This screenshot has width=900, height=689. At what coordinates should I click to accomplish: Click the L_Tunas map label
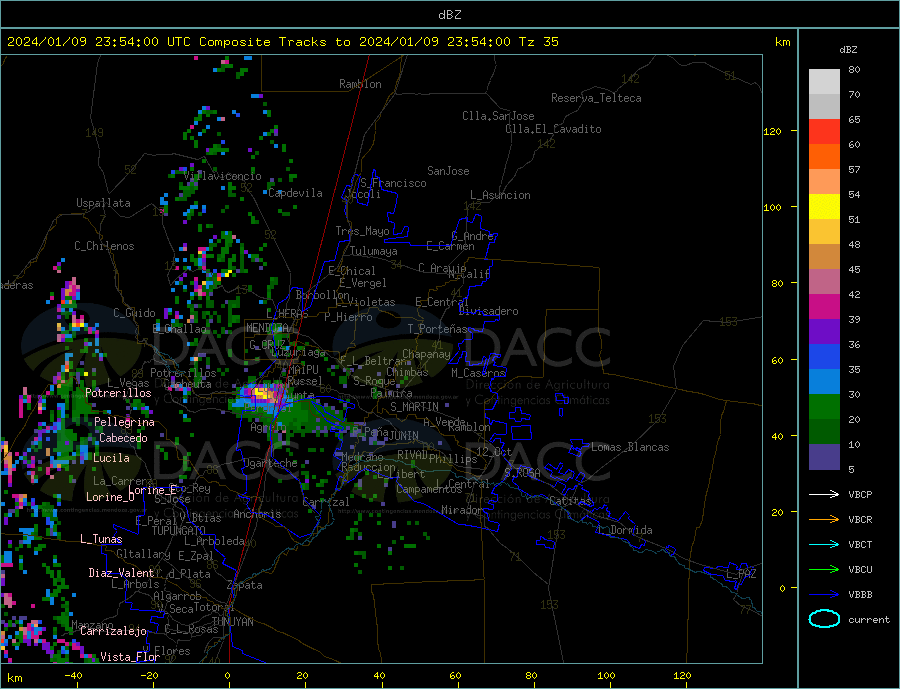(x=101, y=539)
